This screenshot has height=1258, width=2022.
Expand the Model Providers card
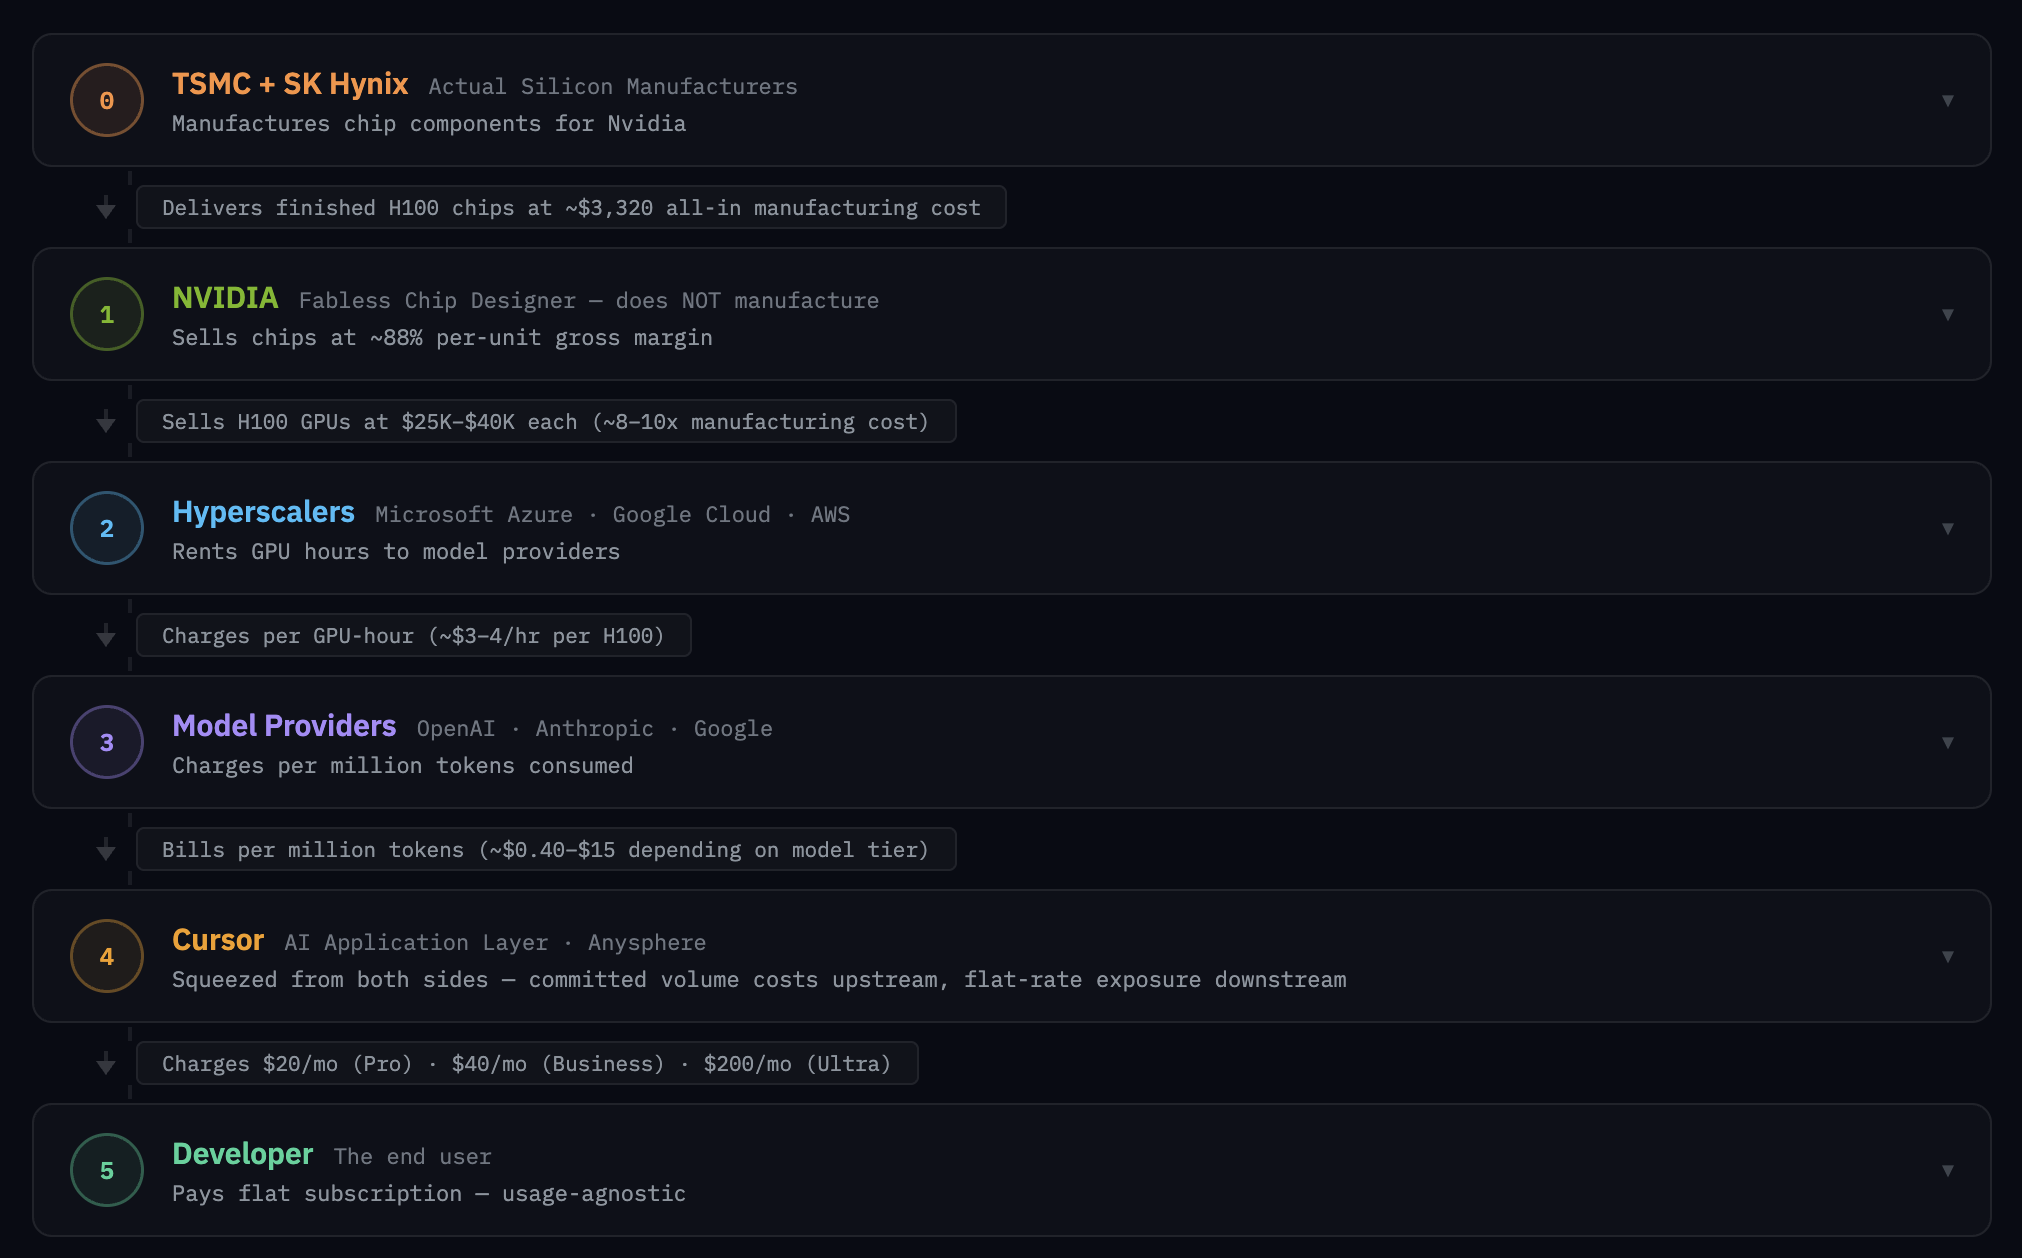coord(1948,742)
